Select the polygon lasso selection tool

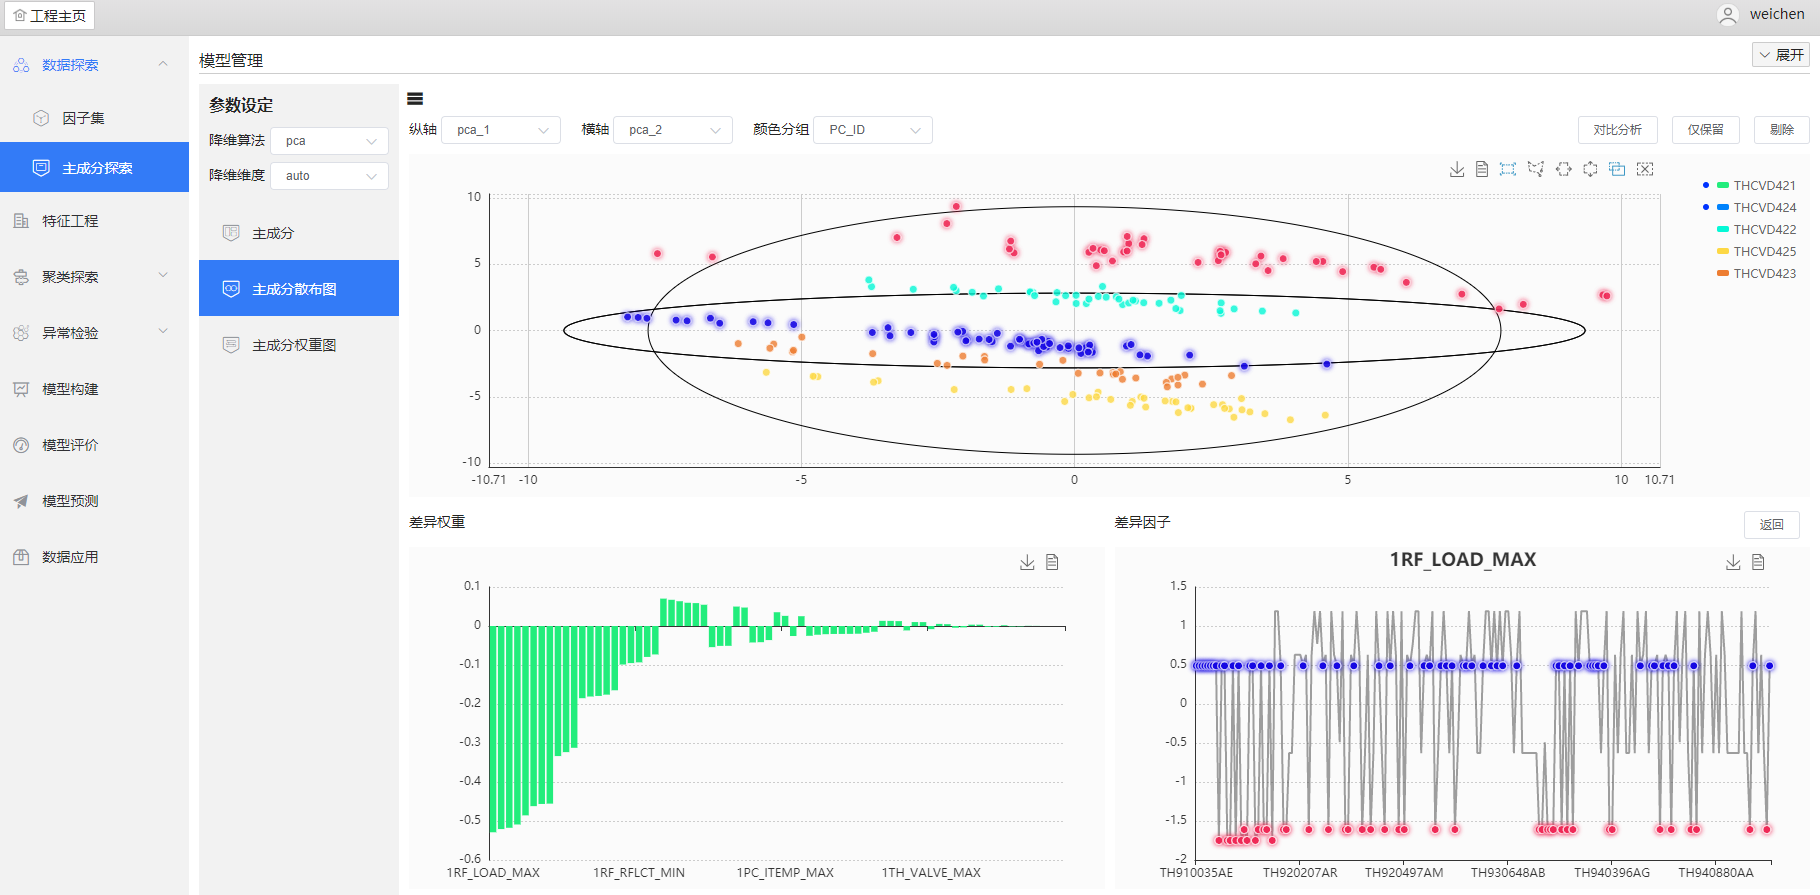click(1536, 169)
